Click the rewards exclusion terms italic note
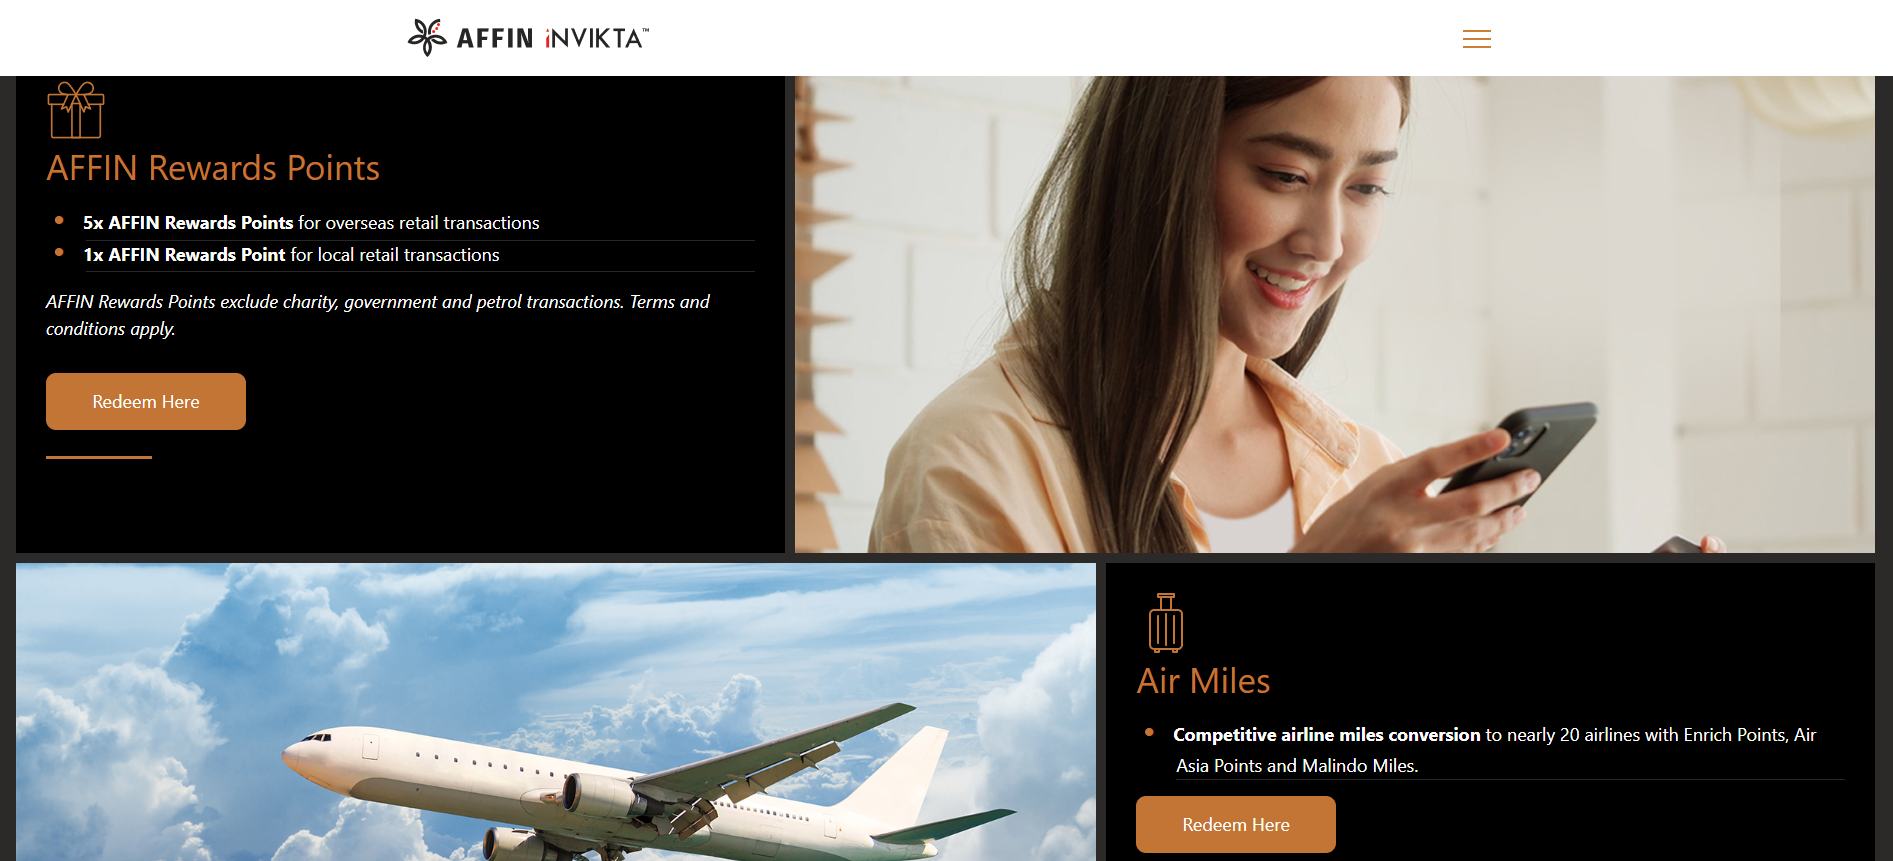Screen dimensions: 1893x861 point(378,315)
